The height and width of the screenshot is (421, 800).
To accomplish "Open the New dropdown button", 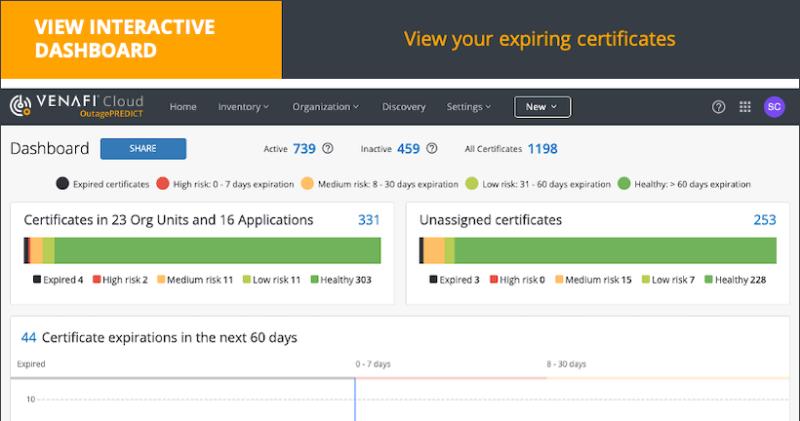I will pos(542,107).
